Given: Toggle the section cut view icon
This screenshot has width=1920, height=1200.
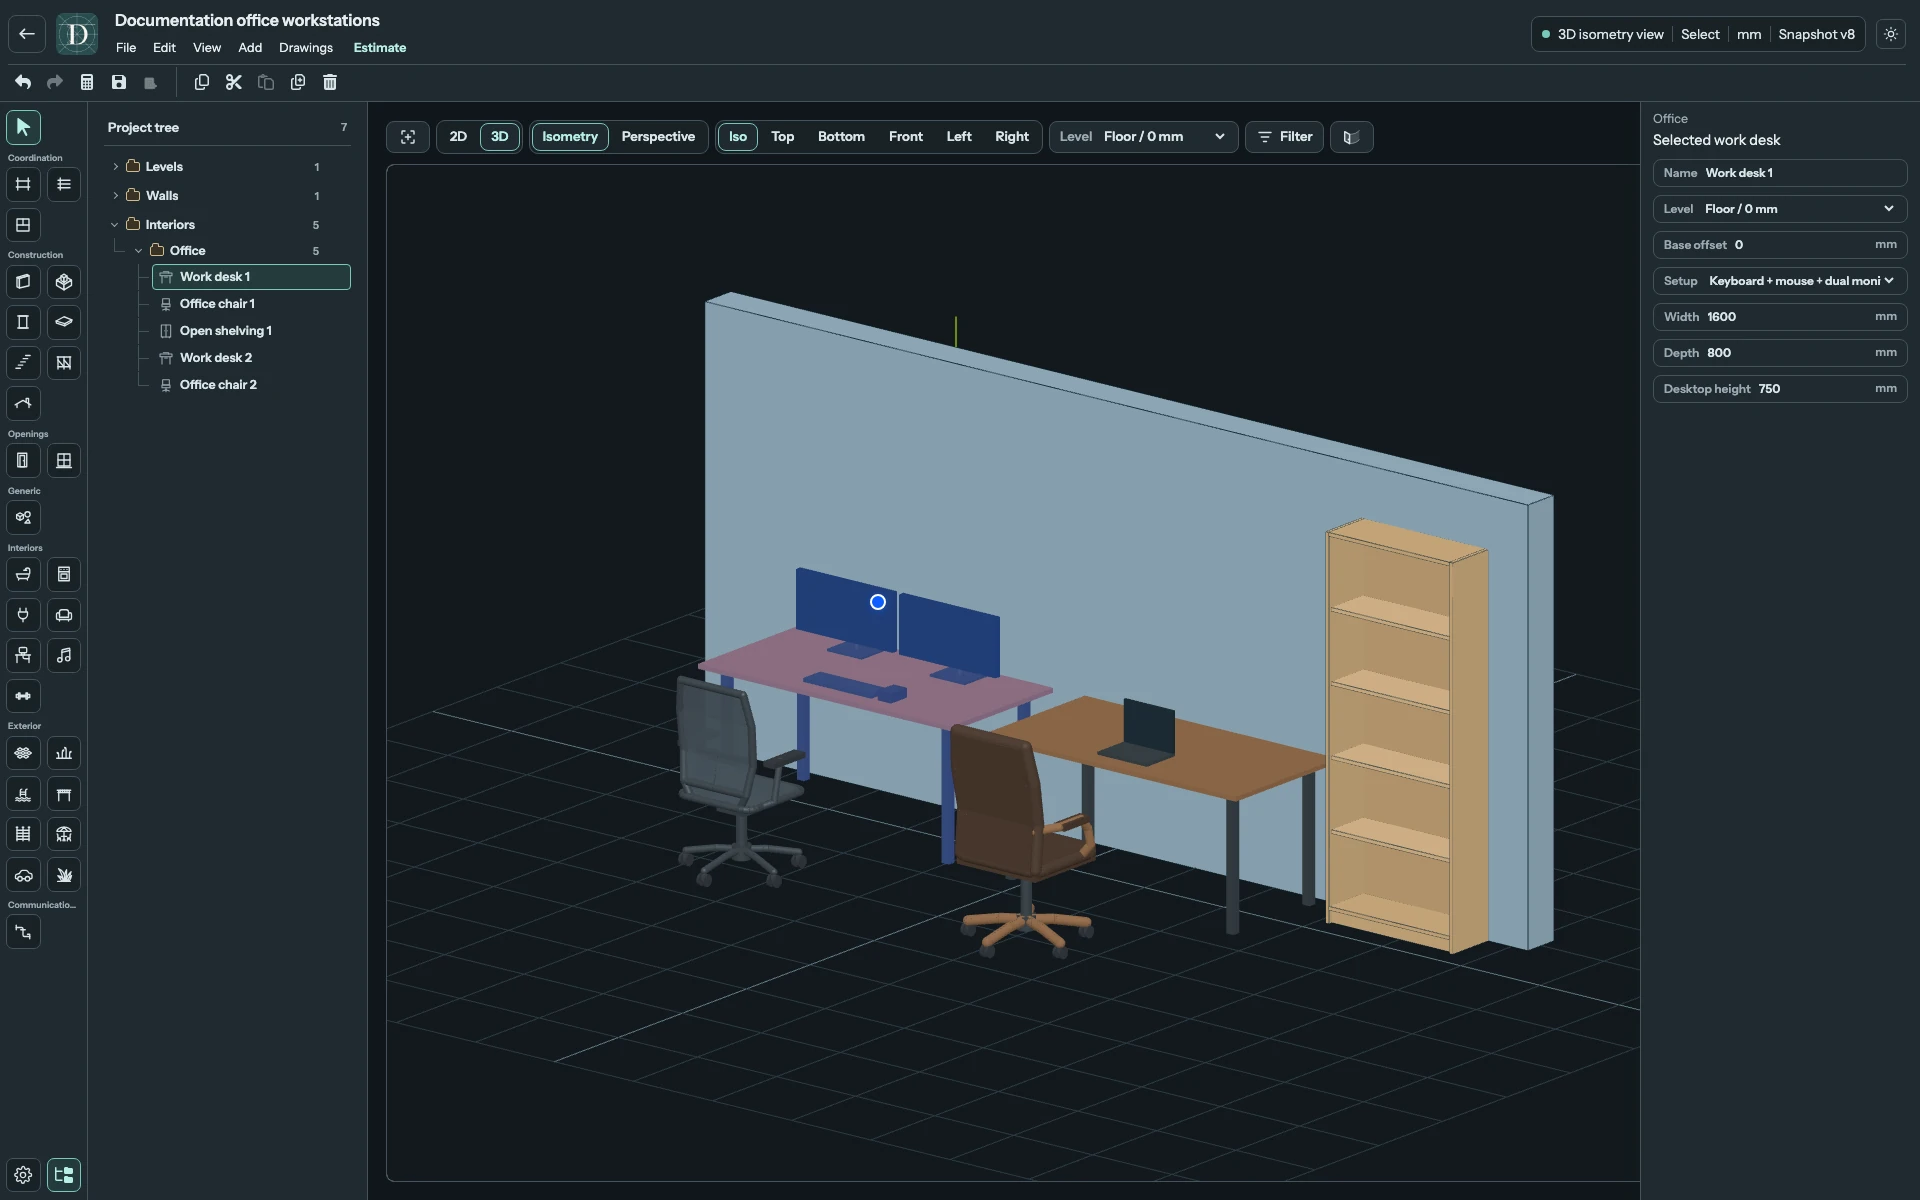Looking at the screenshot, I should coord(1352,137).
